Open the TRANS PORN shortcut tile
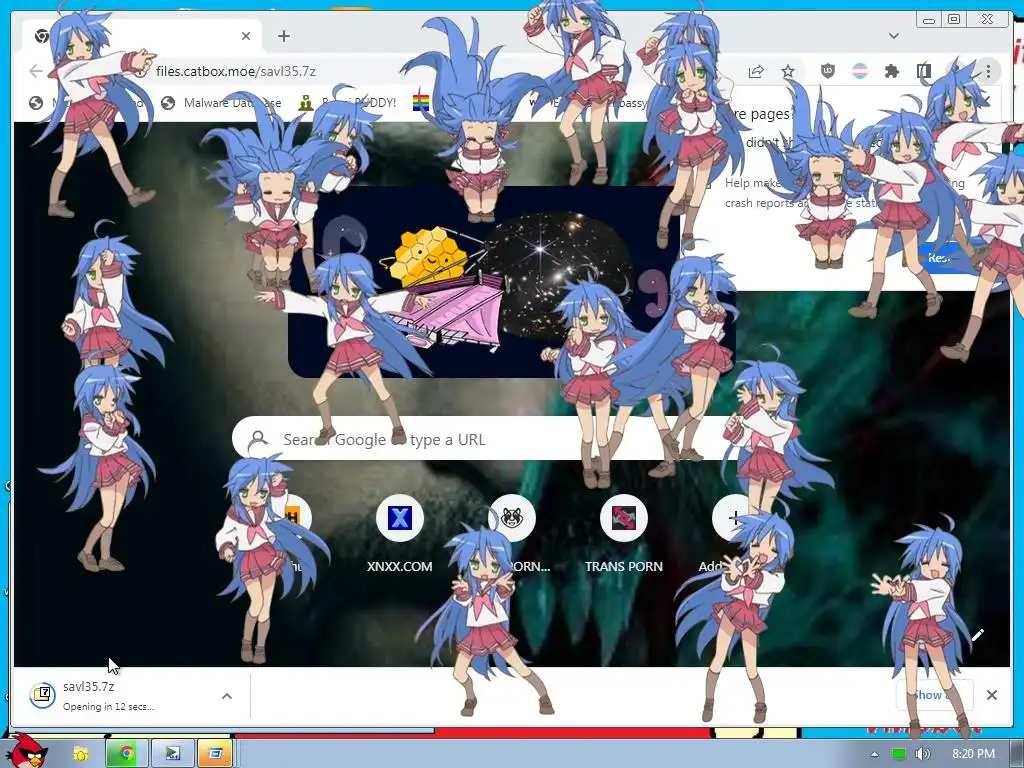The height and width of the screenshot is (768, 1024). (x=624, y=534)
